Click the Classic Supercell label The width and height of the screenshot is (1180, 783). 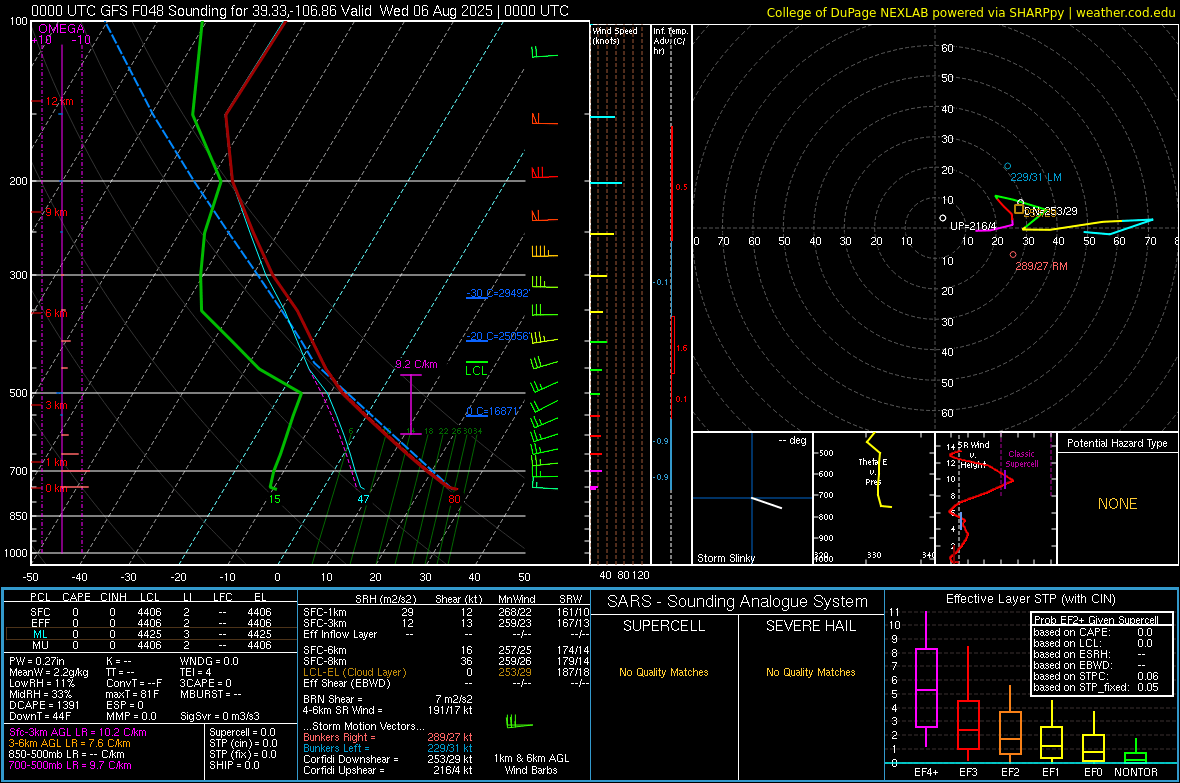pos(1022,459)
